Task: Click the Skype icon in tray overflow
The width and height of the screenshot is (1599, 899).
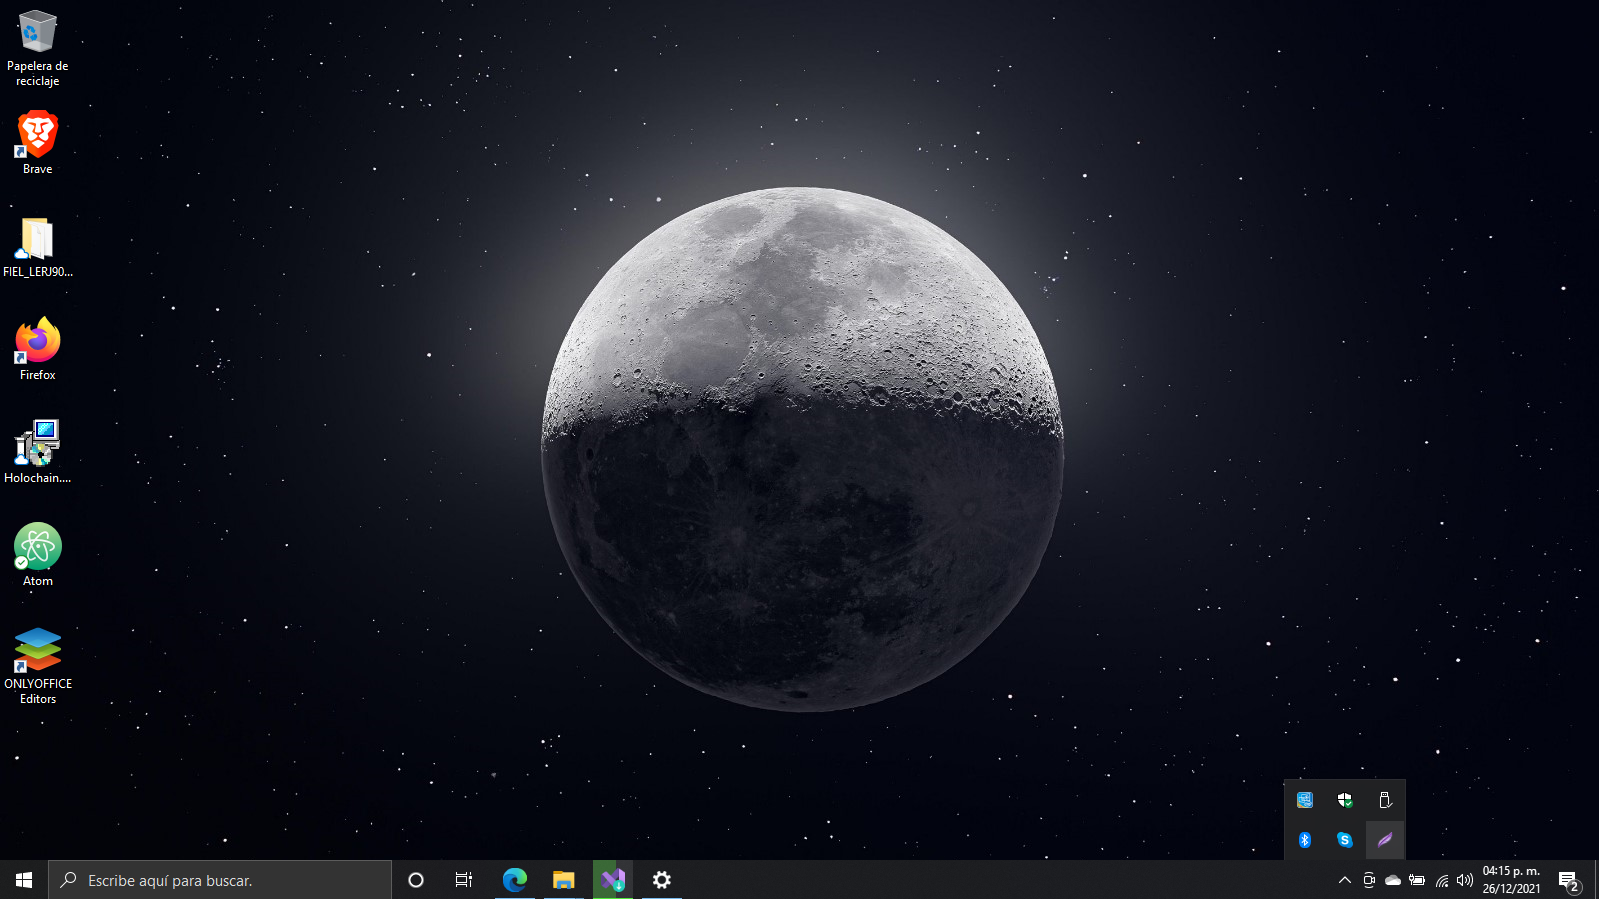Action: click(x=1345, y=840)
